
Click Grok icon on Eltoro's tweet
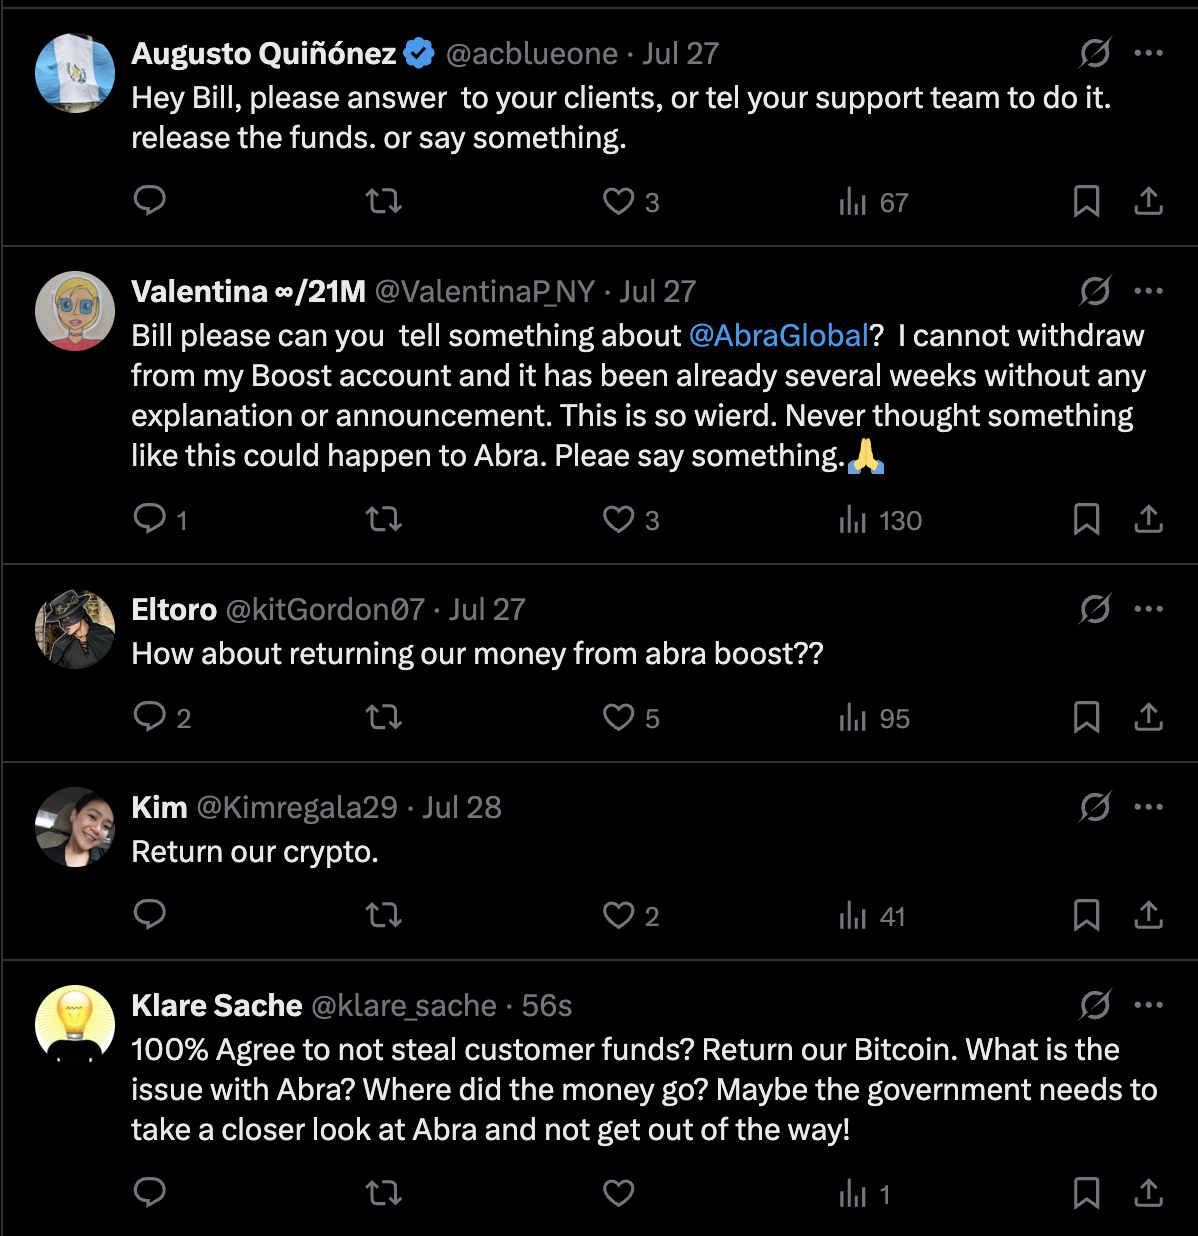pyautogui.click(x=1095, y=609)
